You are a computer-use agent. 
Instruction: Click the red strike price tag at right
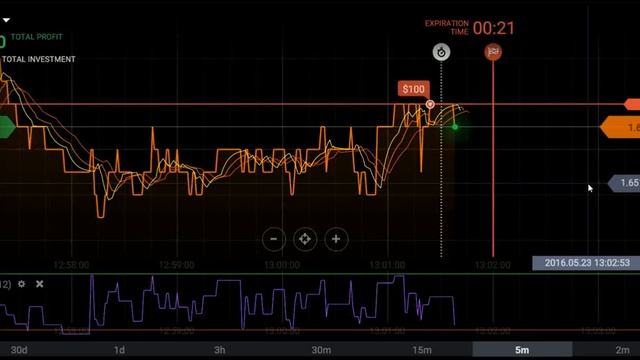click(x=632, y=104)
